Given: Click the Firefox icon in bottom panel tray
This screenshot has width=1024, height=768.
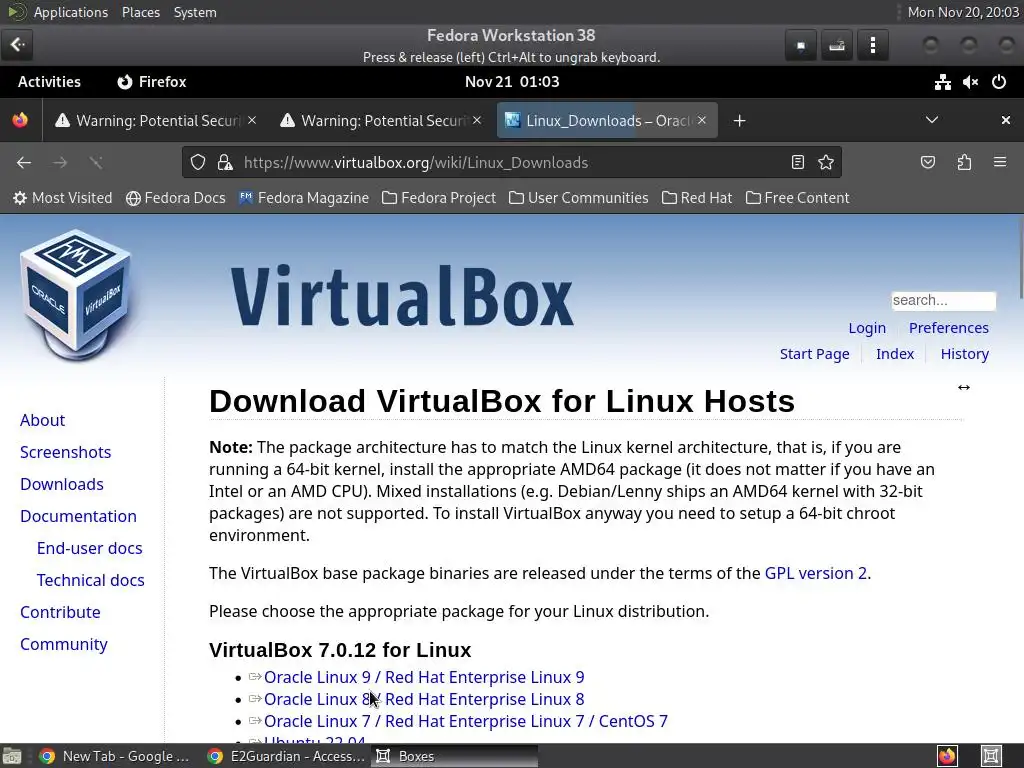Looking at the screenshot, I should (947, 756).
